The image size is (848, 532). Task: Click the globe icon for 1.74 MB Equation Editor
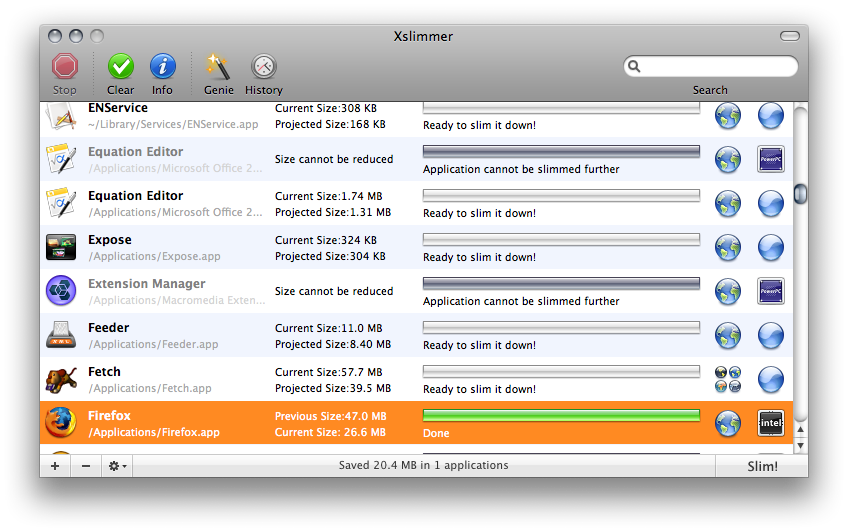pyautogui.click(x=728, y=204)
